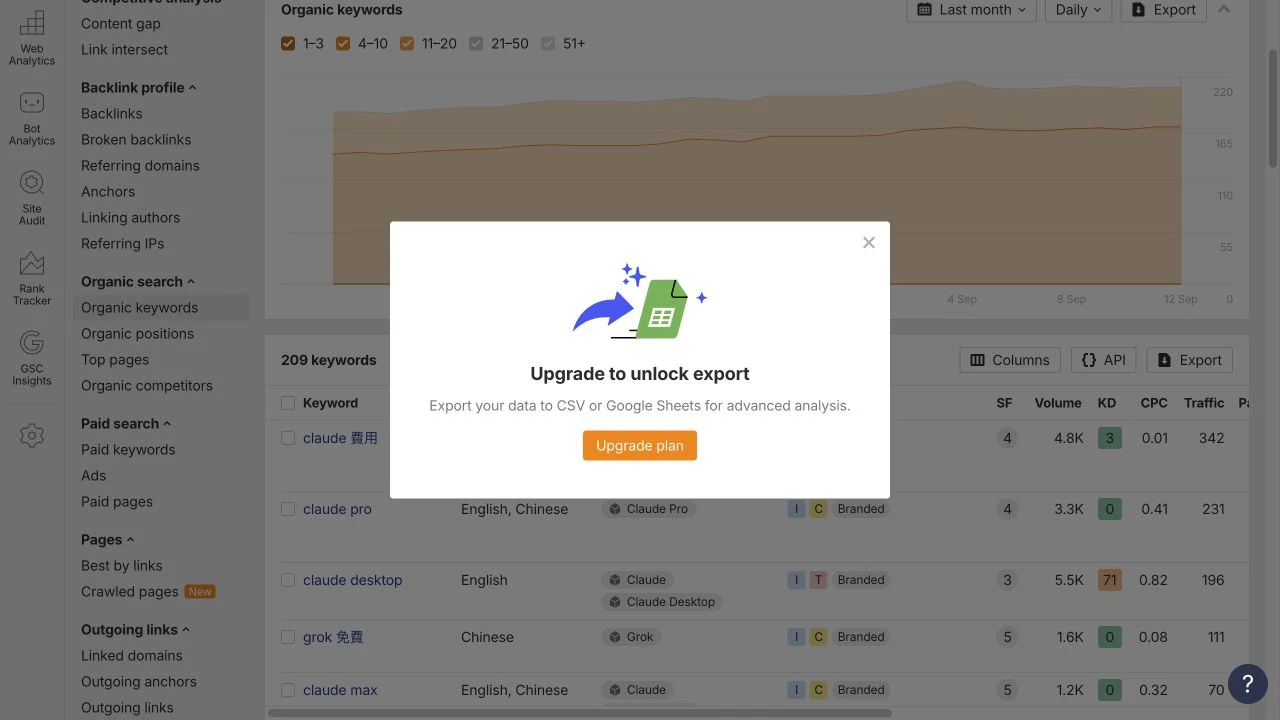Open the claude pro keyword link
Image resolution: width=1280 pixels, height=720 pixels.
click(337, 509)
